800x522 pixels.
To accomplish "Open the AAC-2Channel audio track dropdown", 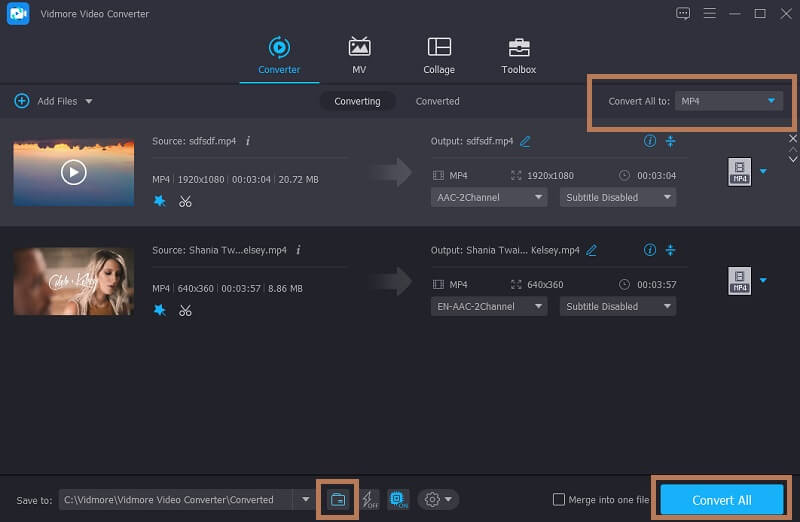I will (x=490, y=197).
